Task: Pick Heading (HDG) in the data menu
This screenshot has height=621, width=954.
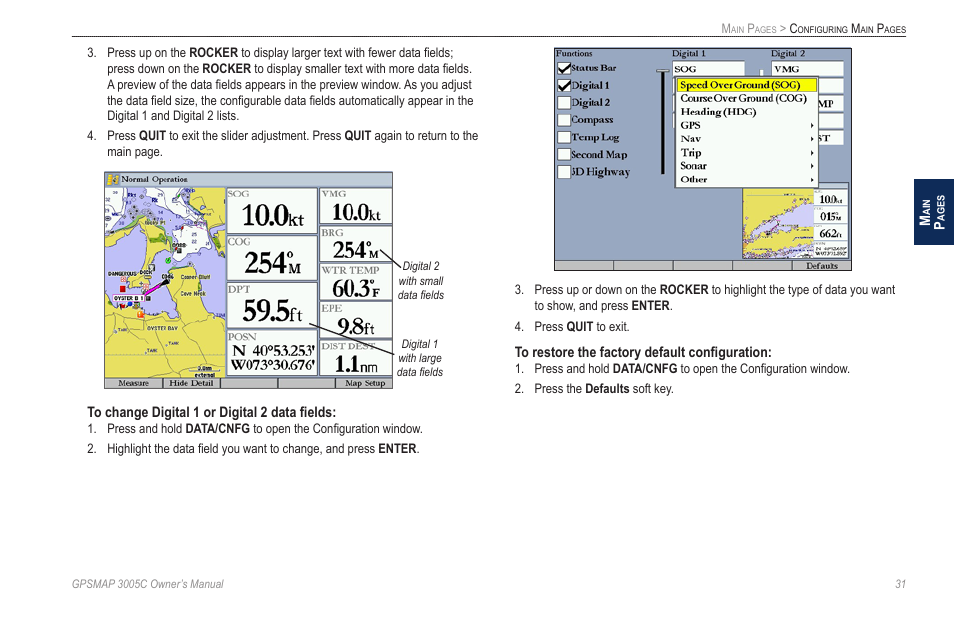Action: coord(747,112)
